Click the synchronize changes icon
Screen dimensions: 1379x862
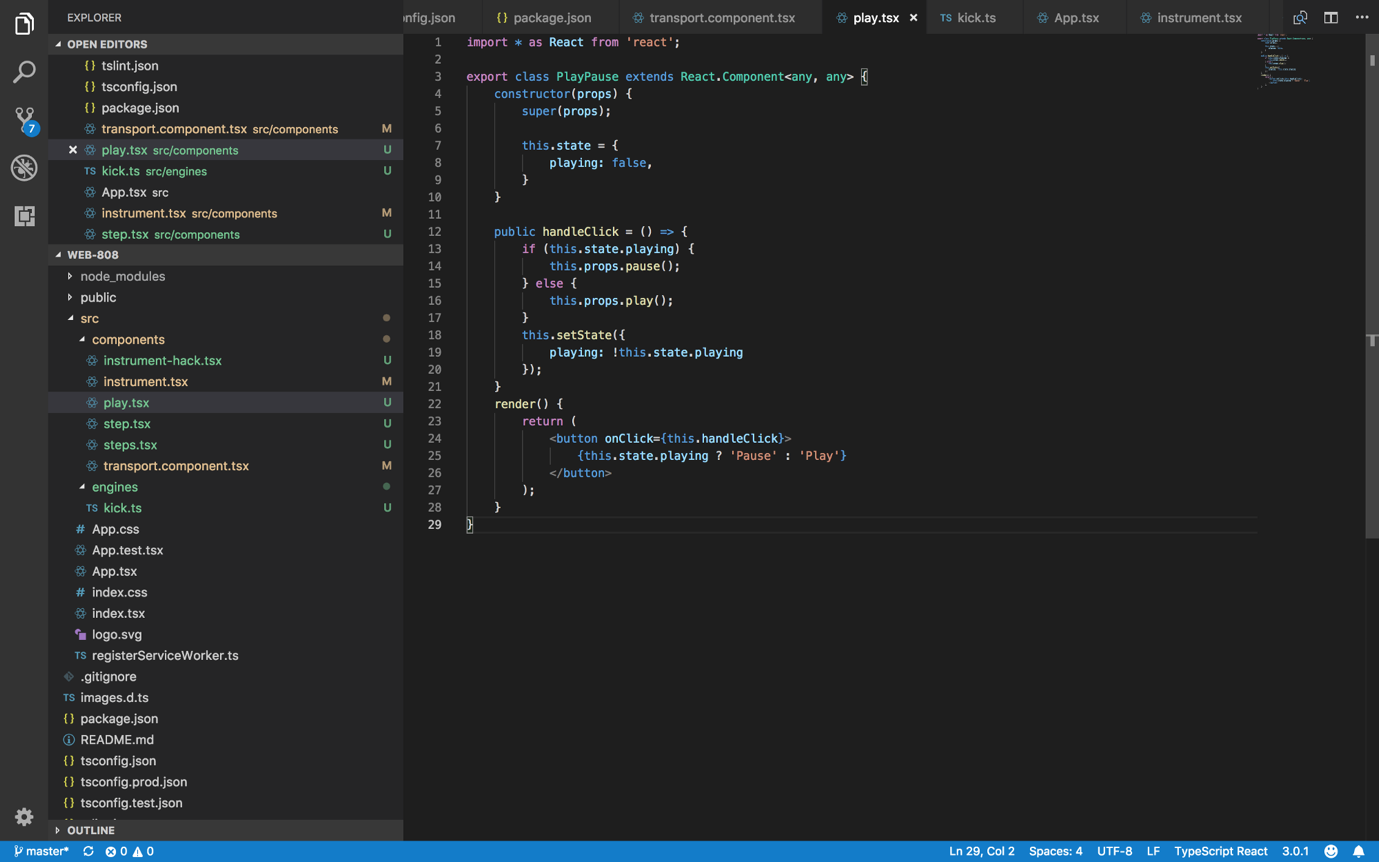tap(88, 851)
